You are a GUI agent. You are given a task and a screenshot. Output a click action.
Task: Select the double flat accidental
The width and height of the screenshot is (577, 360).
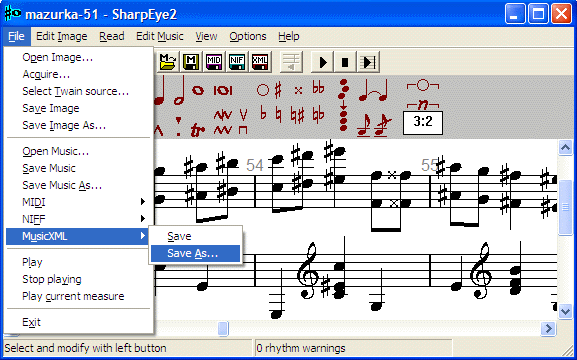coord(318,88)
